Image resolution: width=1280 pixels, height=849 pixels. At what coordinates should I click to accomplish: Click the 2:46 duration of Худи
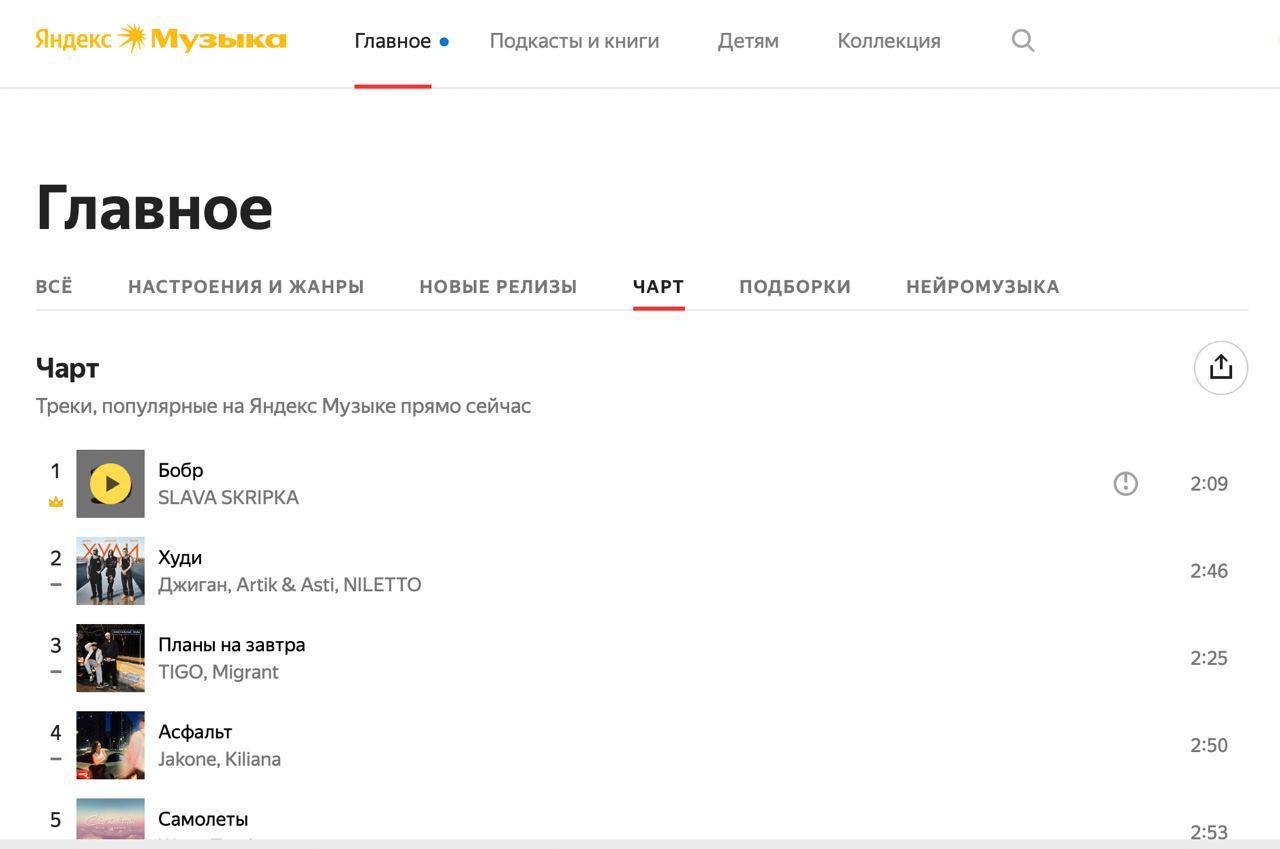tap(1209, 571)
